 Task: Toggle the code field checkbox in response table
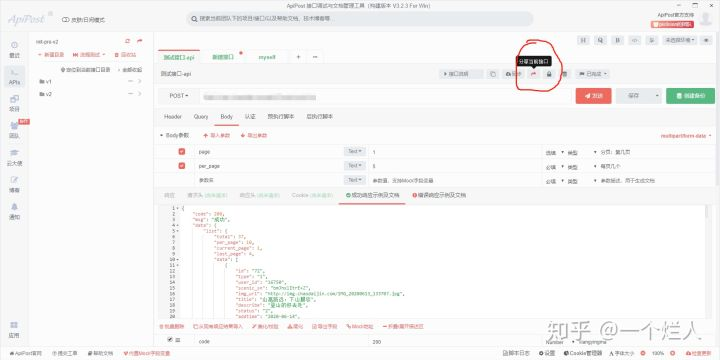click(170, 340)
